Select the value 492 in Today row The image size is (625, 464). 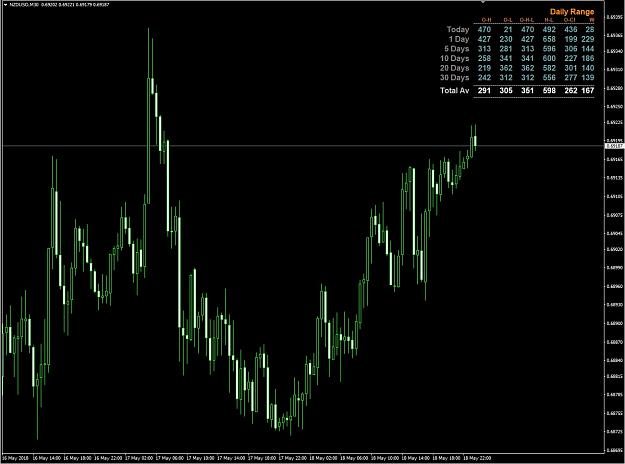(x=549, y=29)
